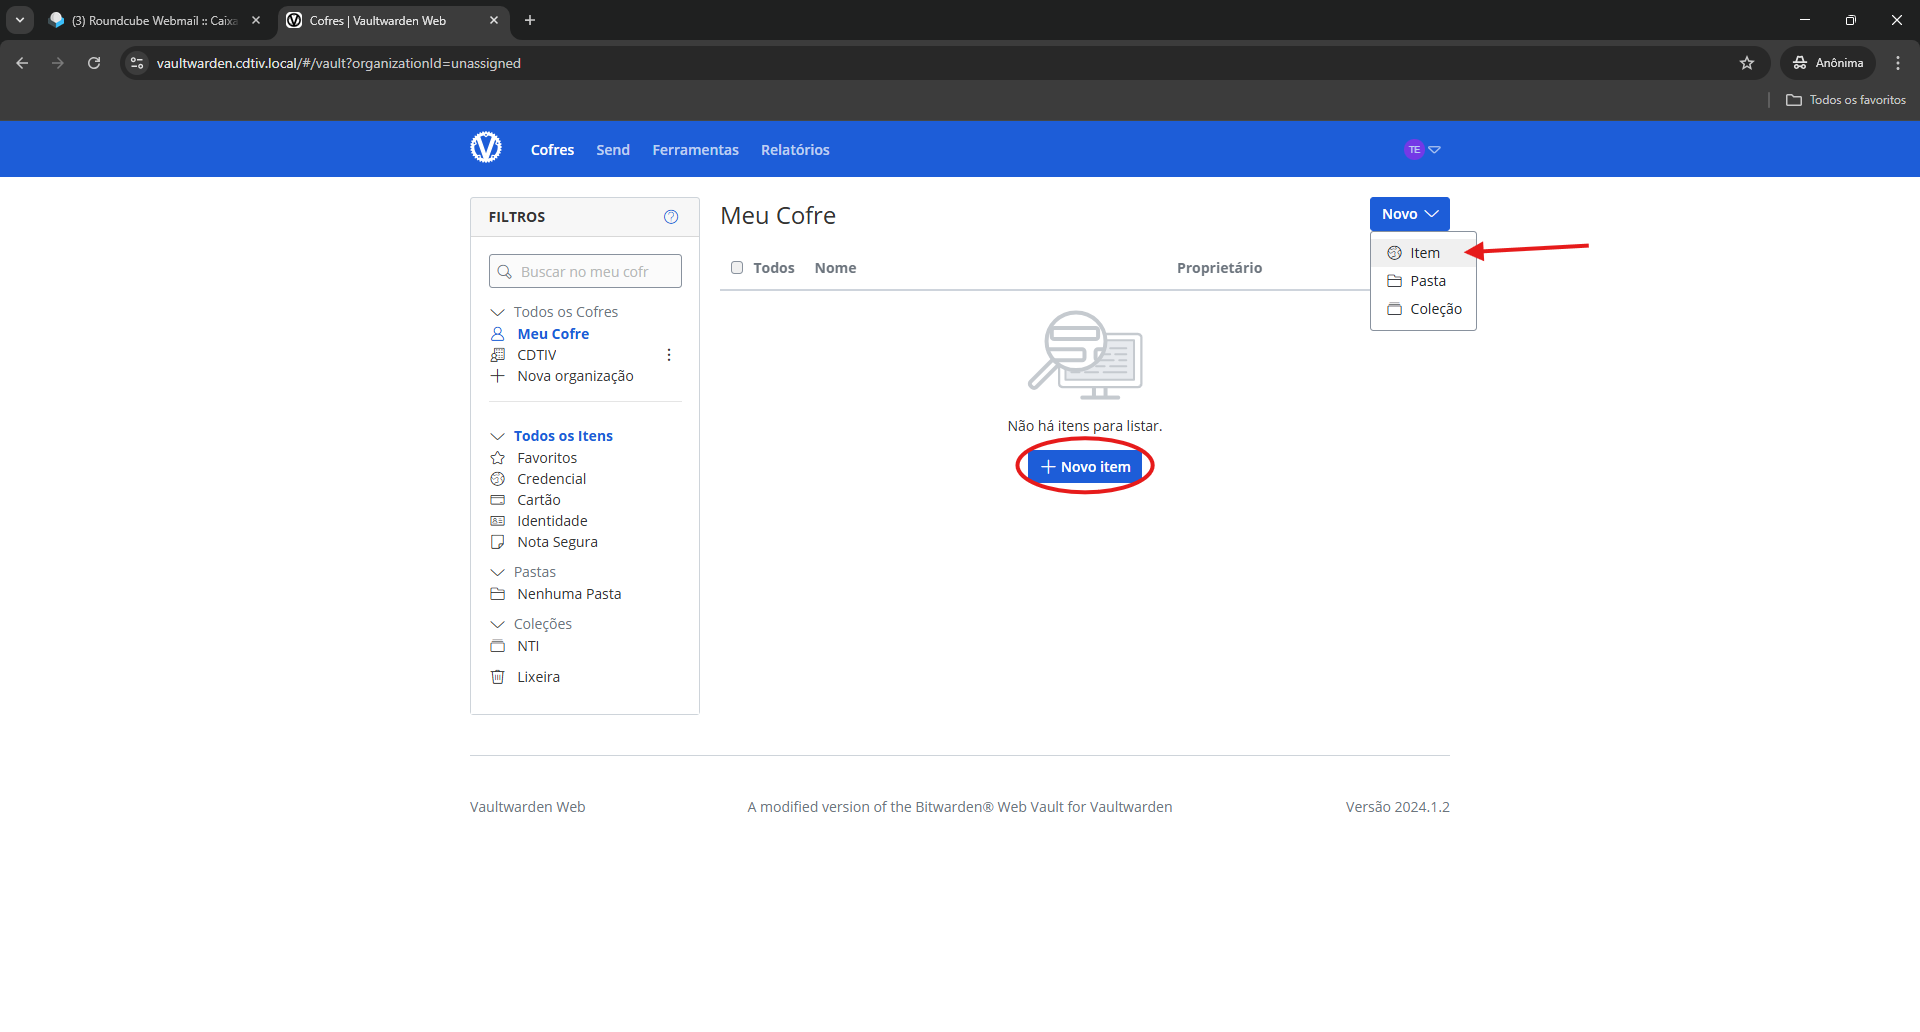Screen dimensions: 1920x1032
Task: Check the Todos select-all checkbox
Action: tap(737, 268)
